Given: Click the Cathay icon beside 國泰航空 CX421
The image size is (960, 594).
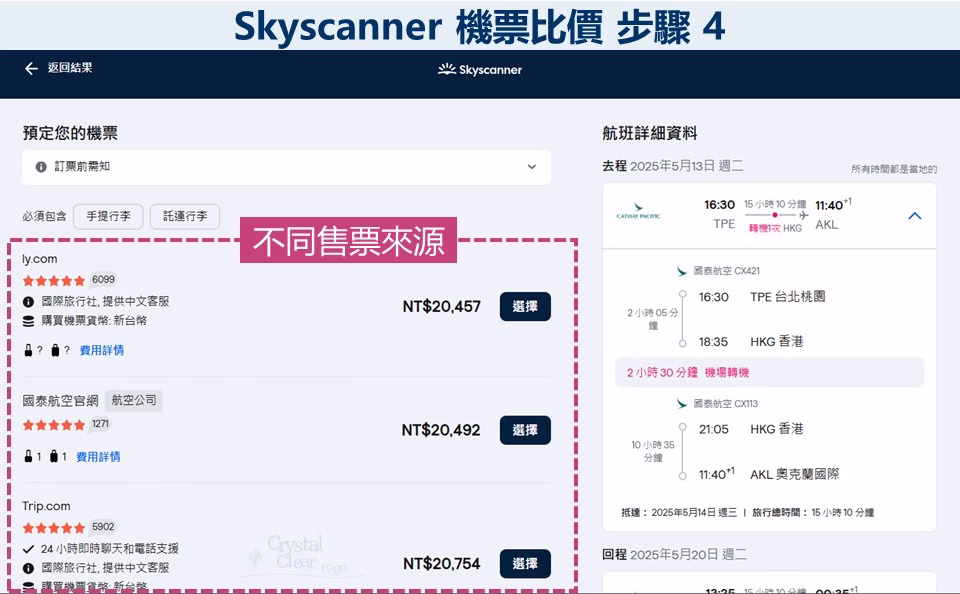Looking at the screenshot, I should (681, 271).
